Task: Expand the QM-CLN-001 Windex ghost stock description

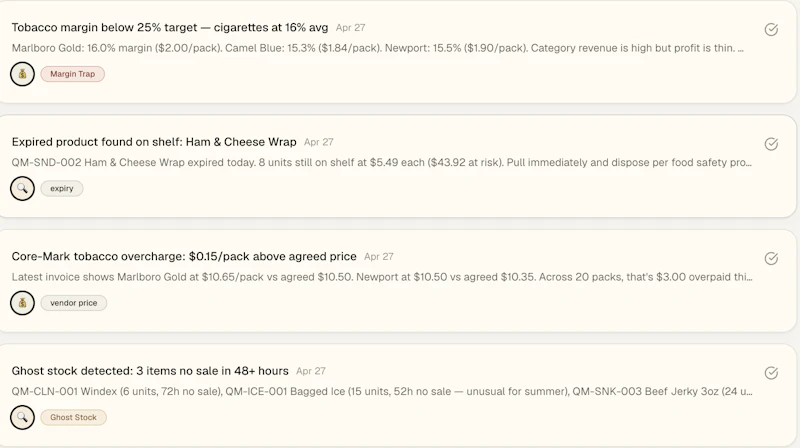Action: (x=382, y=391)
